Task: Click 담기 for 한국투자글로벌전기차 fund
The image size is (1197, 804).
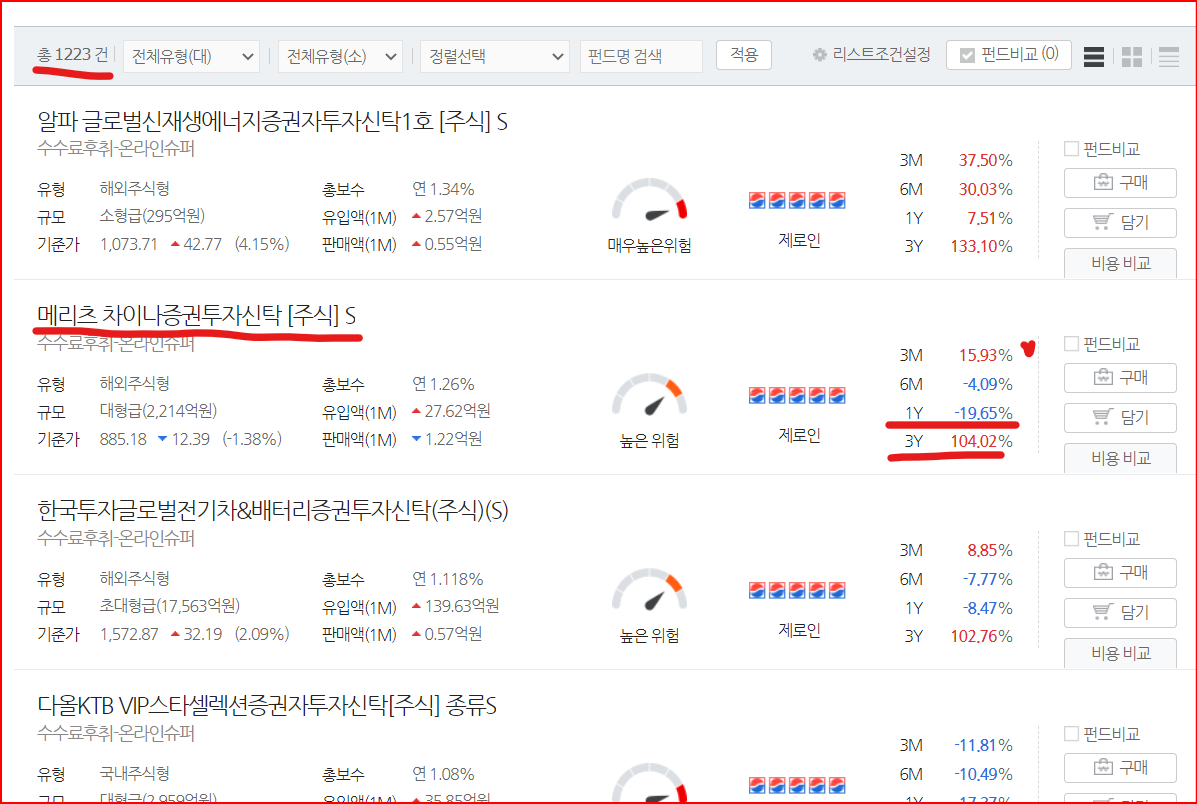Action: (x=1120, y=612)
